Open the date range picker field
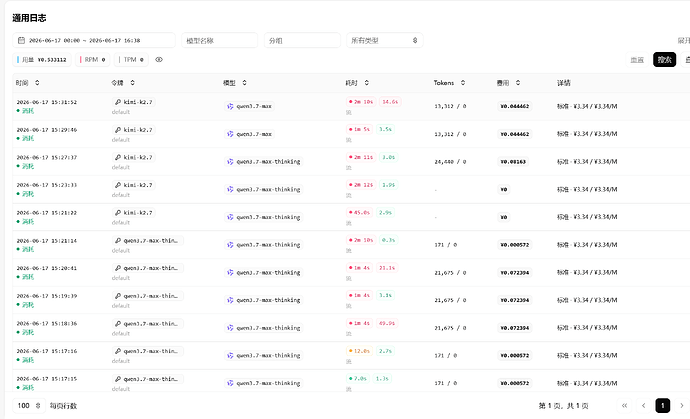Image resolution: width=690 pixels, height=419 pixels. click(x=94, y=40)
